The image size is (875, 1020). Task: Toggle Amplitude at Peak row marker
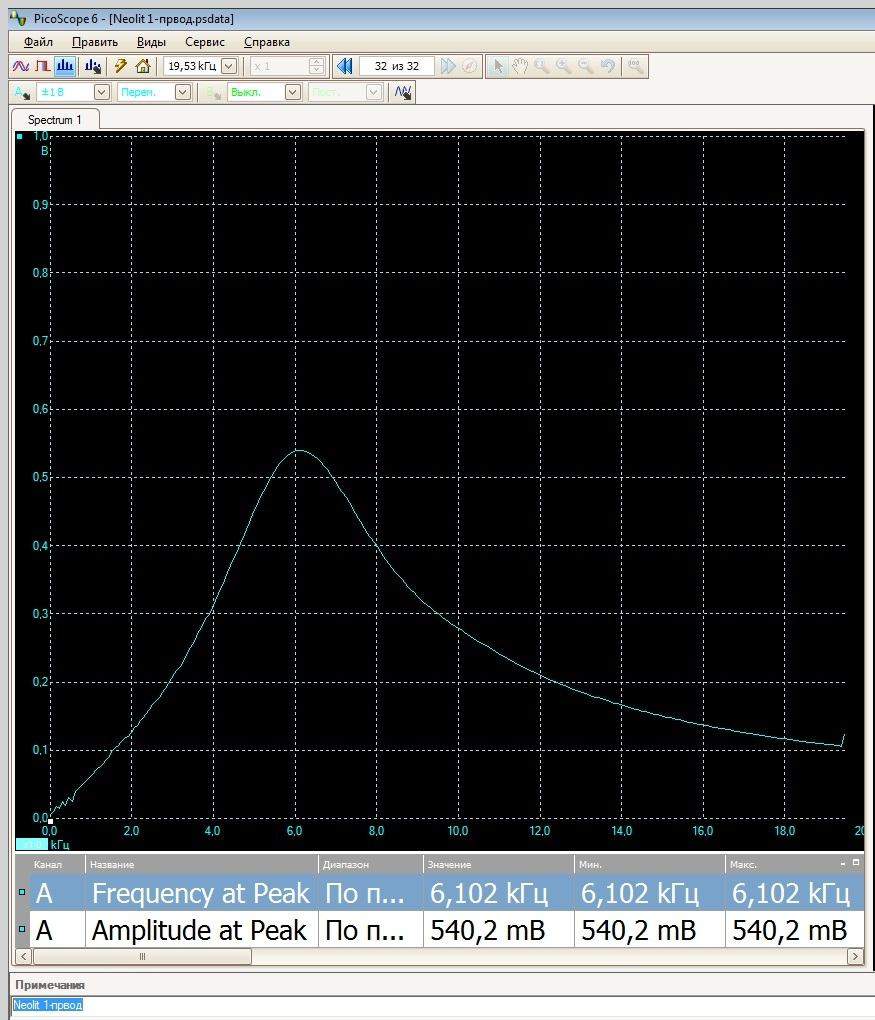22,930
